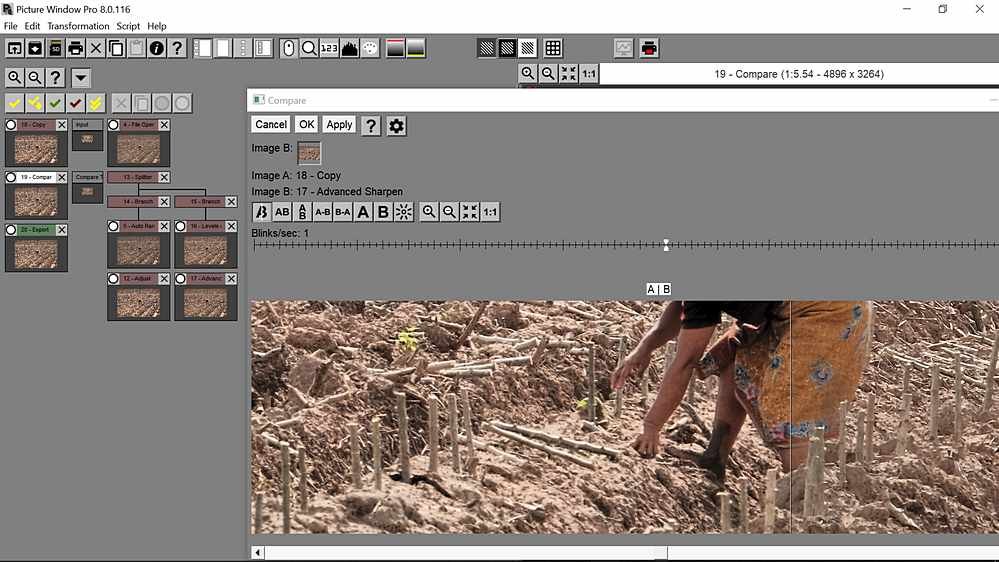Open the color palette tool in toolbar
Viewport: 999px width, 562px height.
[x=370, y=48]
